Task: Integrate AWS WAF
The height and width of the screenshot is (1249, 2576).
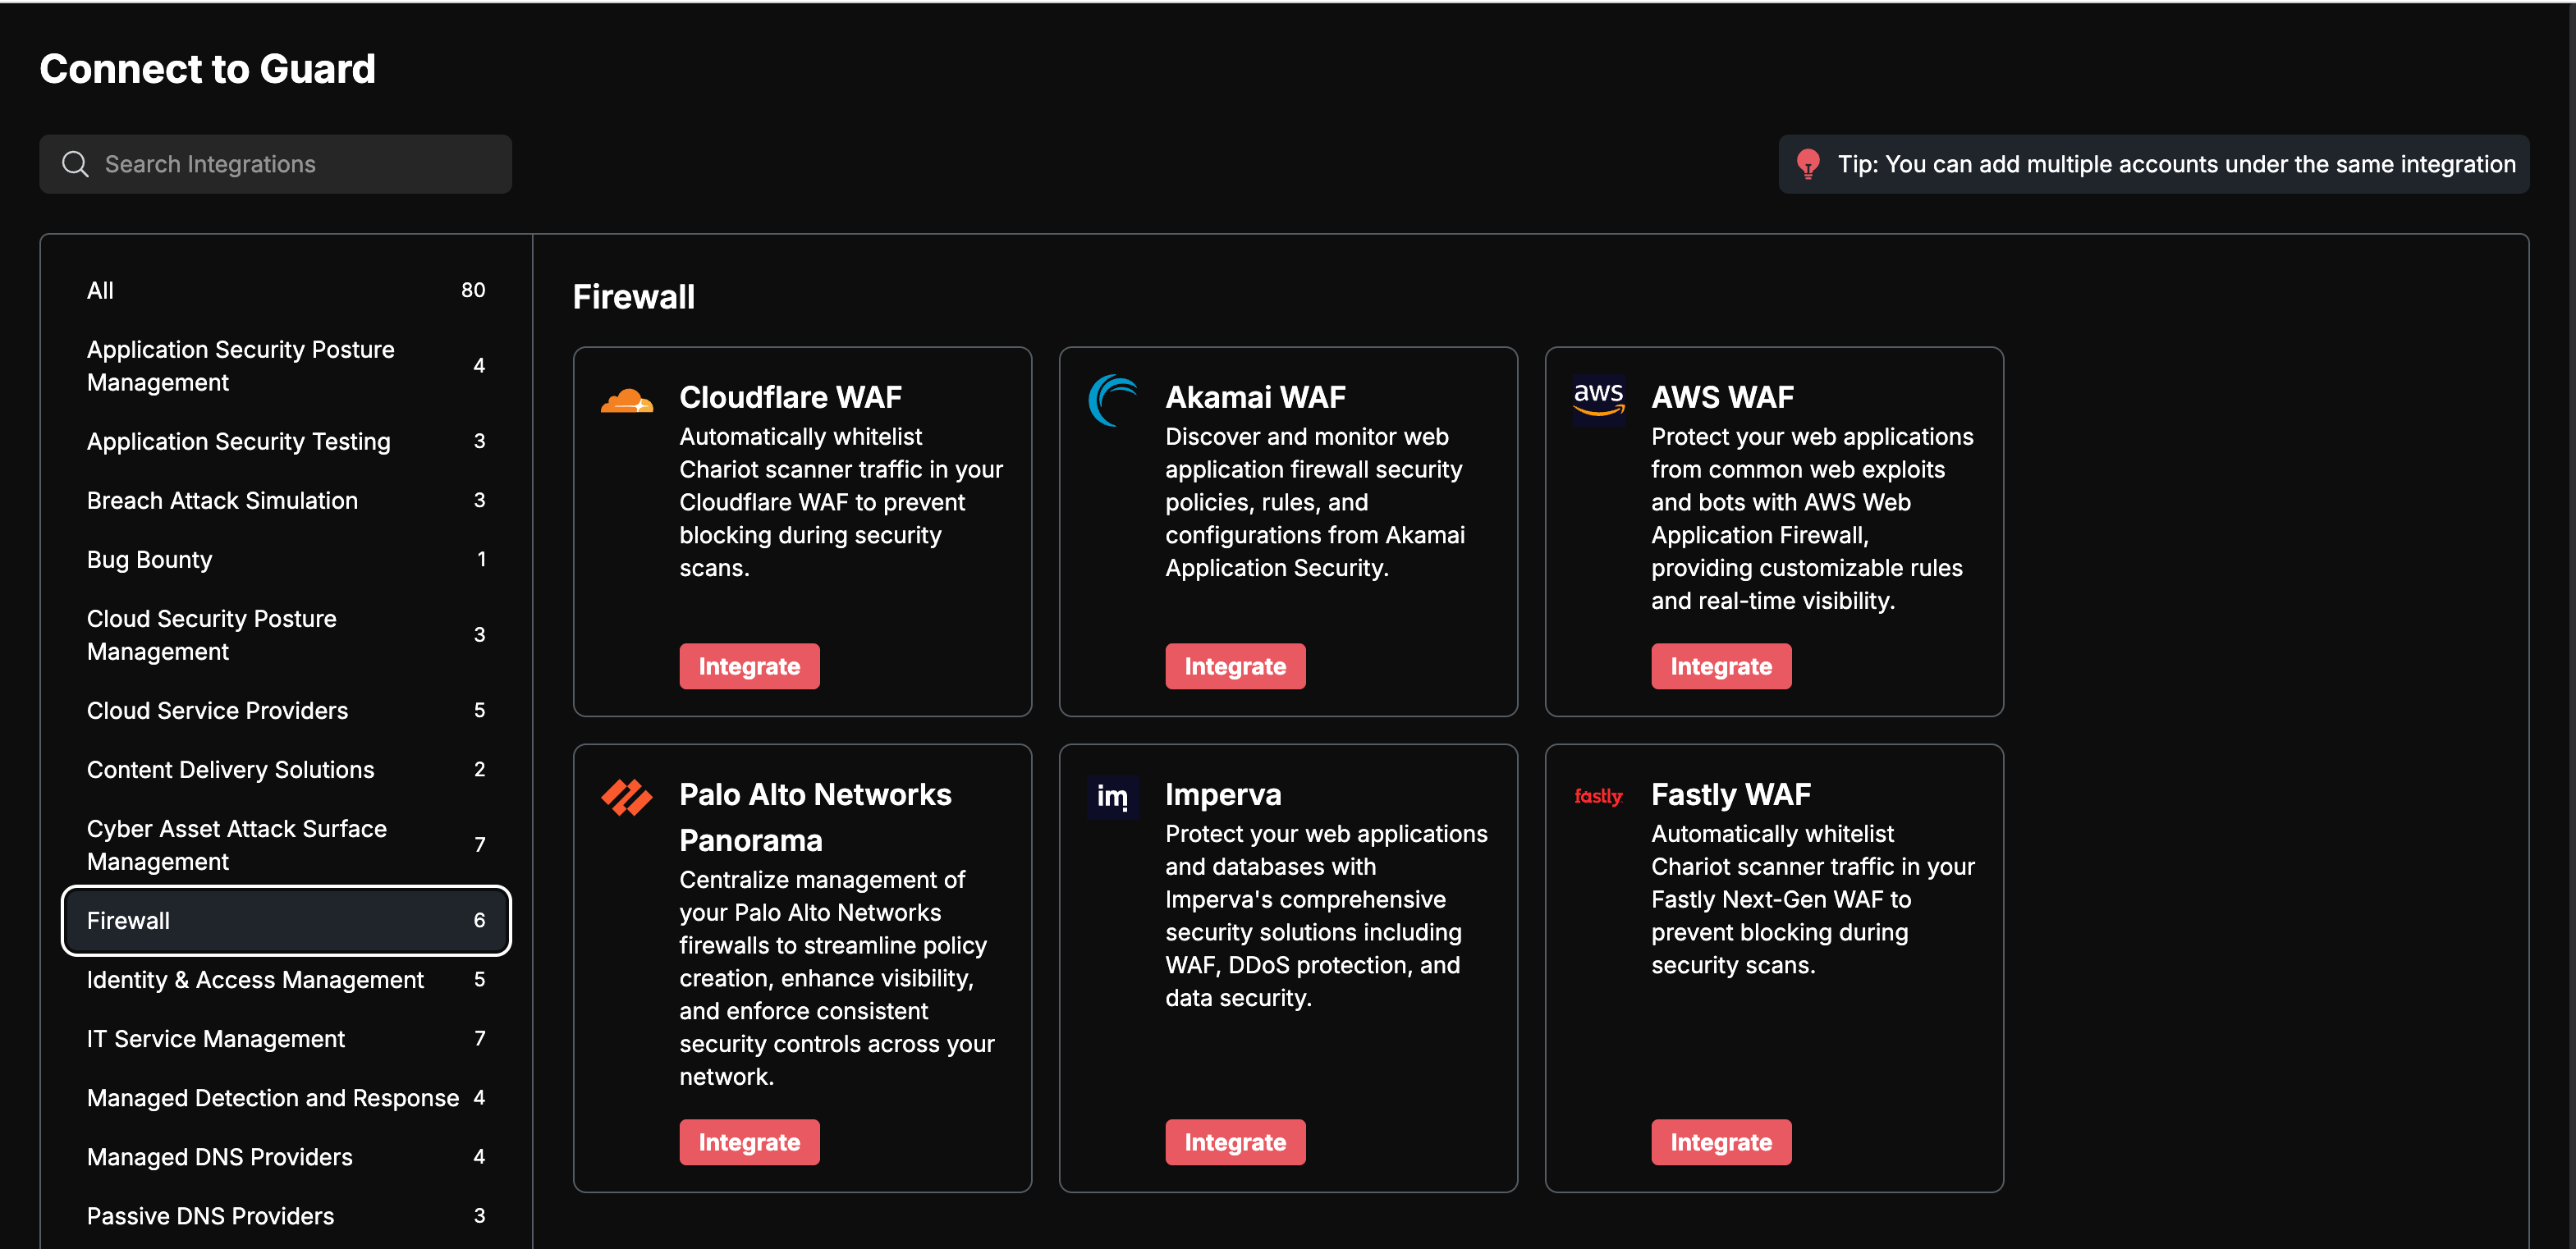Action: click(x=1721, y=666)
